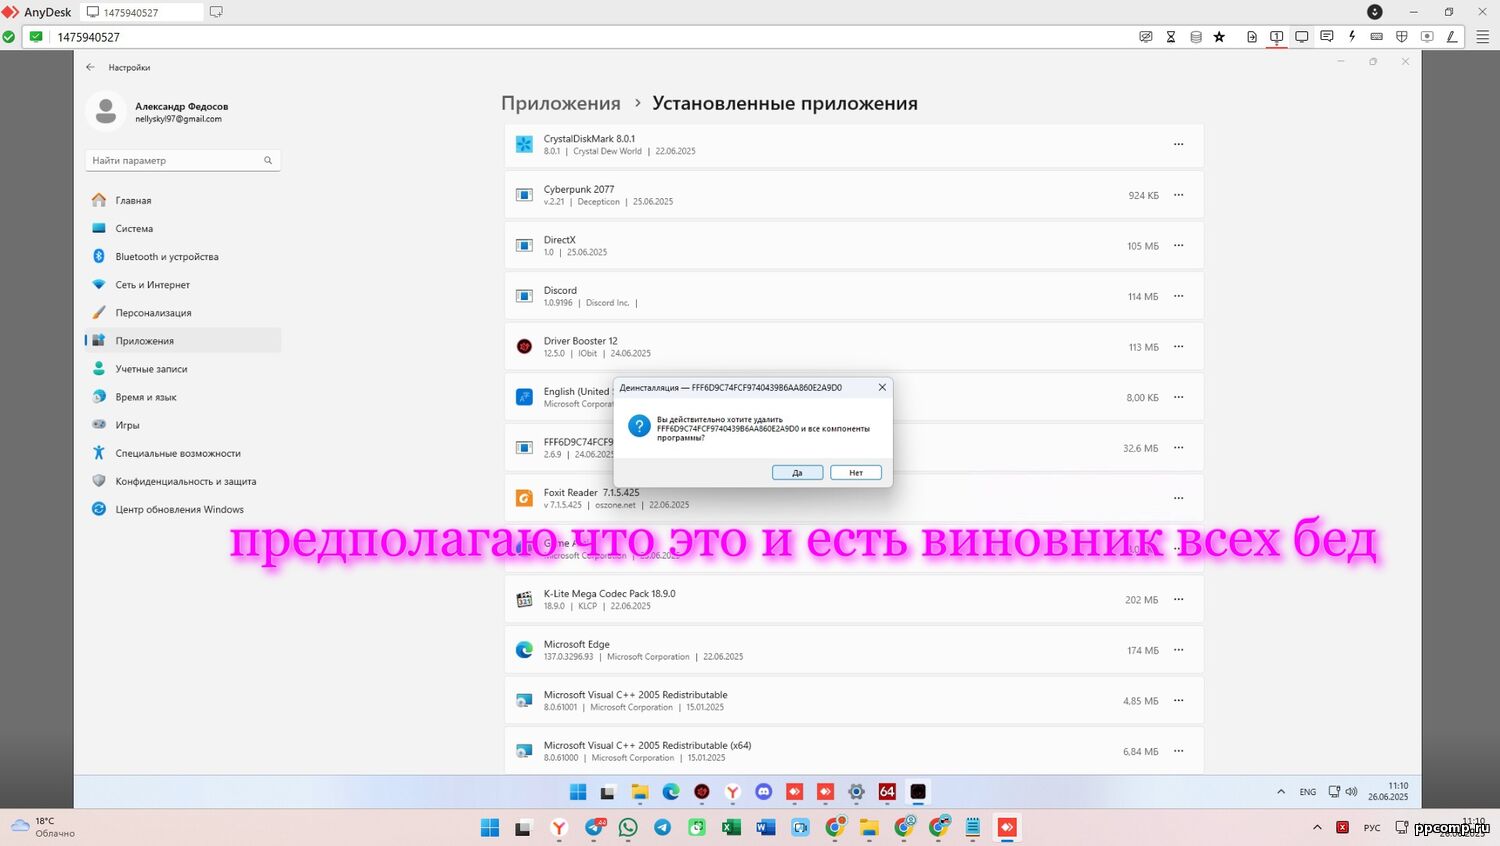Confirm uninstall with Да button
Screen dimensions: 1500x846
click(x=797, y=472)
